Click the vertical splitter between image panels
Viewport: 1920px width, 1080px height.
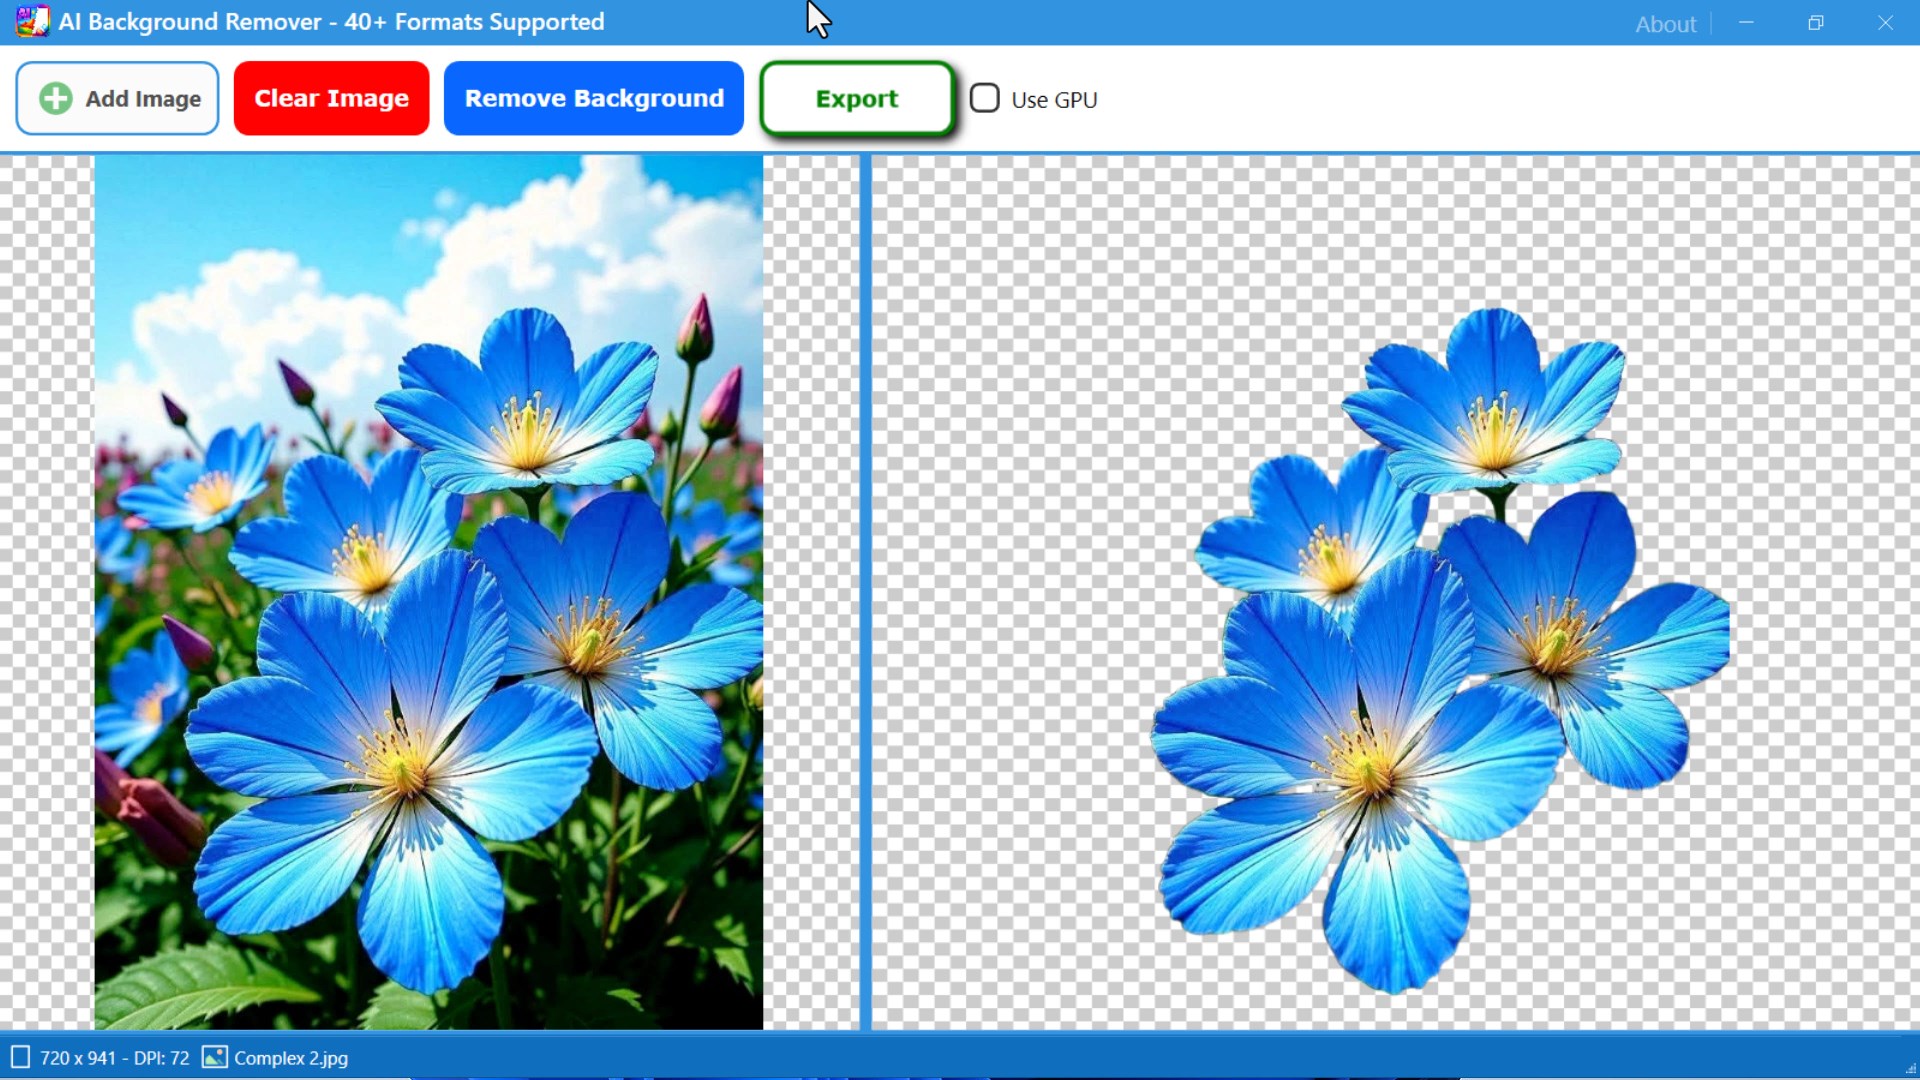pyautogui.click(x=866, y=590)
